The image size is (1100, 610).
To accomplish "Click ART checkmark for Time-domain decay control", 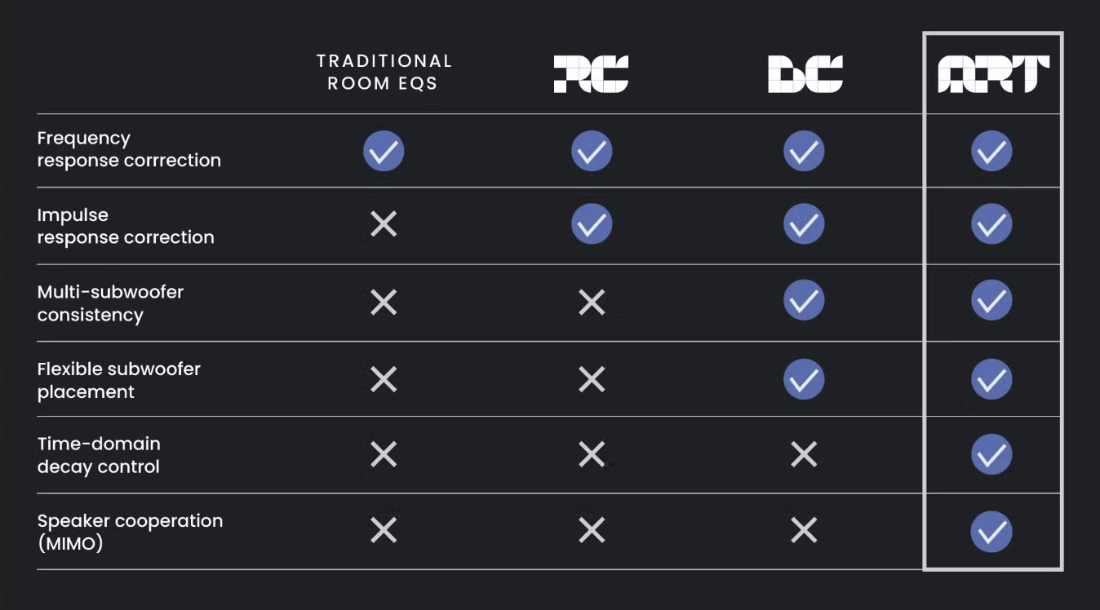I will (x=991, y=454).
